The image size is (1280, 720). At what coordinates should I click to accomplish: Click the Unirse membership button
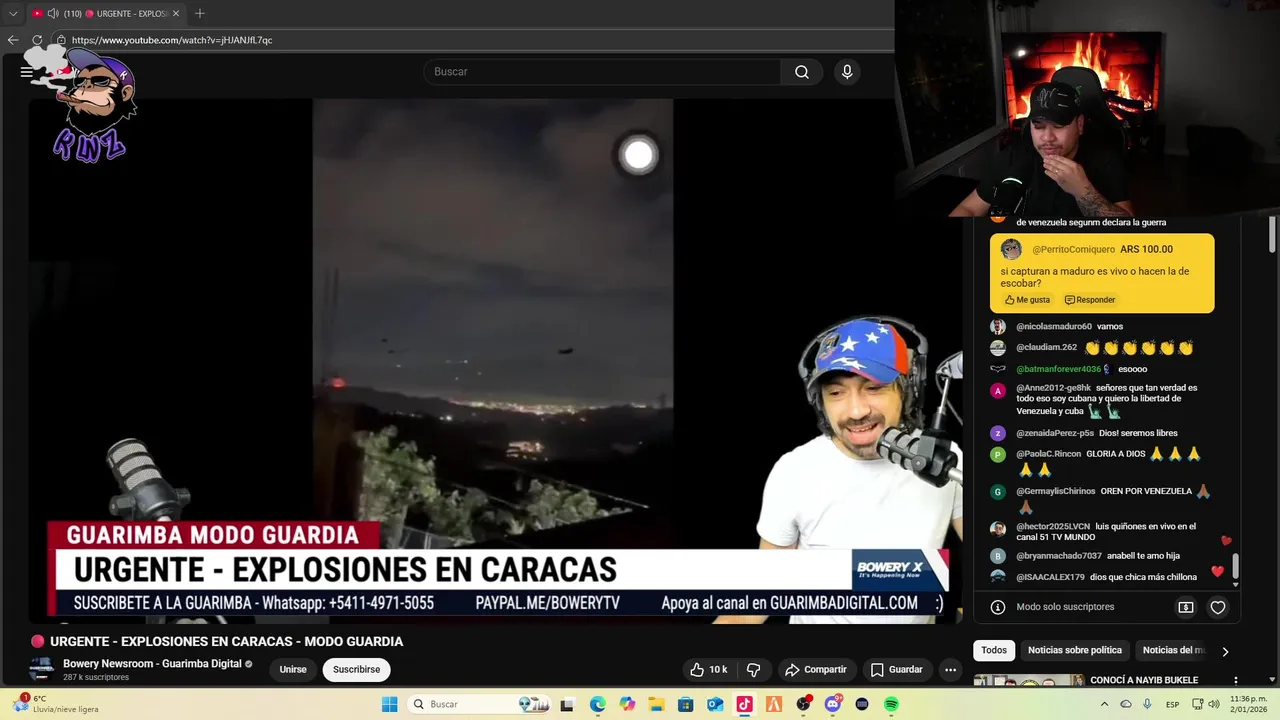pos(293,670)
